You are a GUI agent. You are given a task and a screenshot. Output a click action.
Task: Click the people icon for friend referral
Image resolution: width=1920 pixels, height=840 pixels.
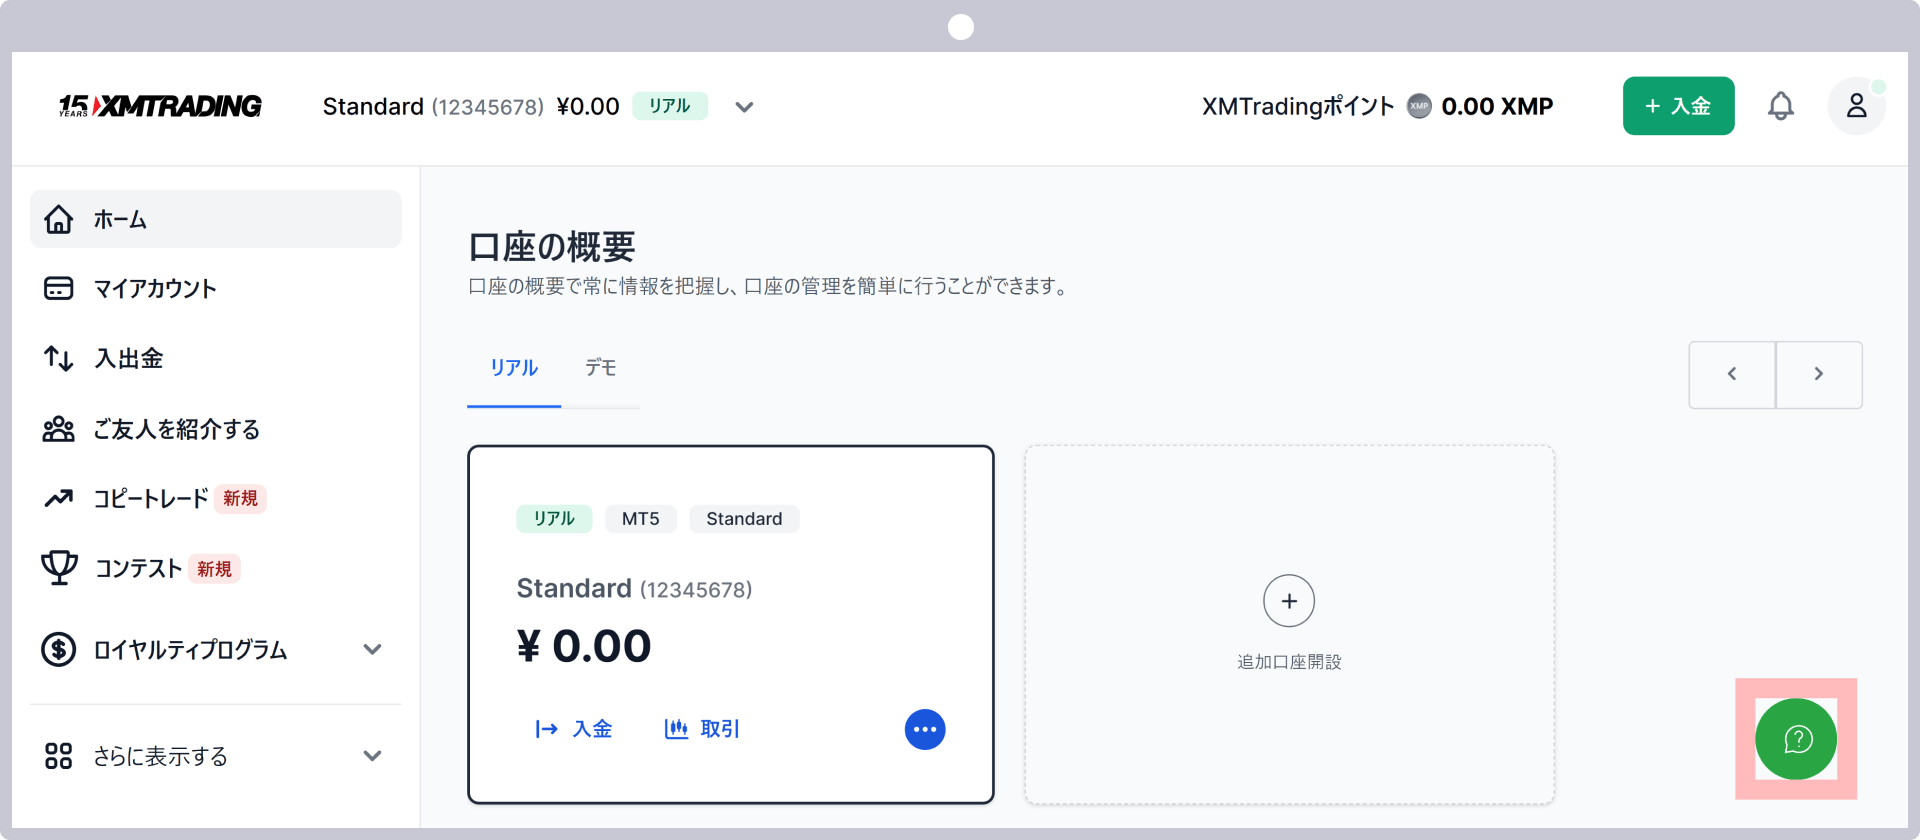[59, 429]
